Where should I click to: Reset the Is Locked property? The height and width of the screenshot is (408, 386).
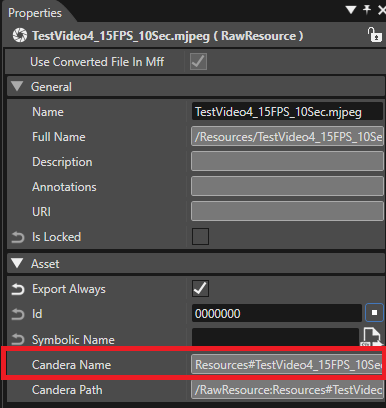tap(18, 237)
